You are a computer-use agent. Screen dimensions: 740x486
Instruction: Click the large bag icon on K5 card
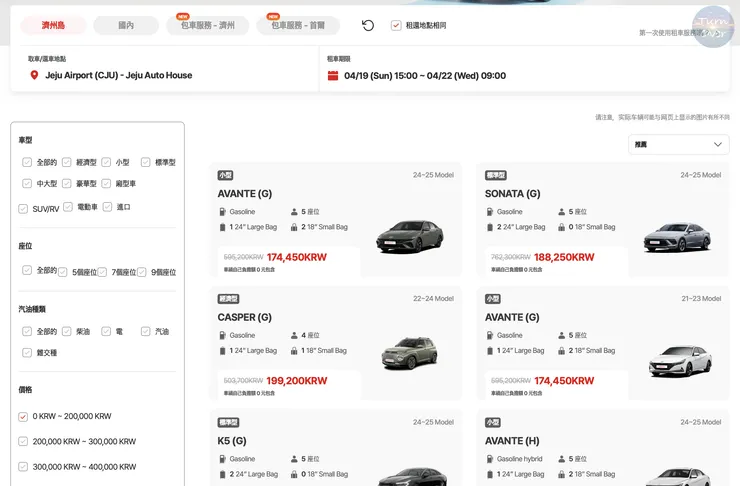(222, 474)
